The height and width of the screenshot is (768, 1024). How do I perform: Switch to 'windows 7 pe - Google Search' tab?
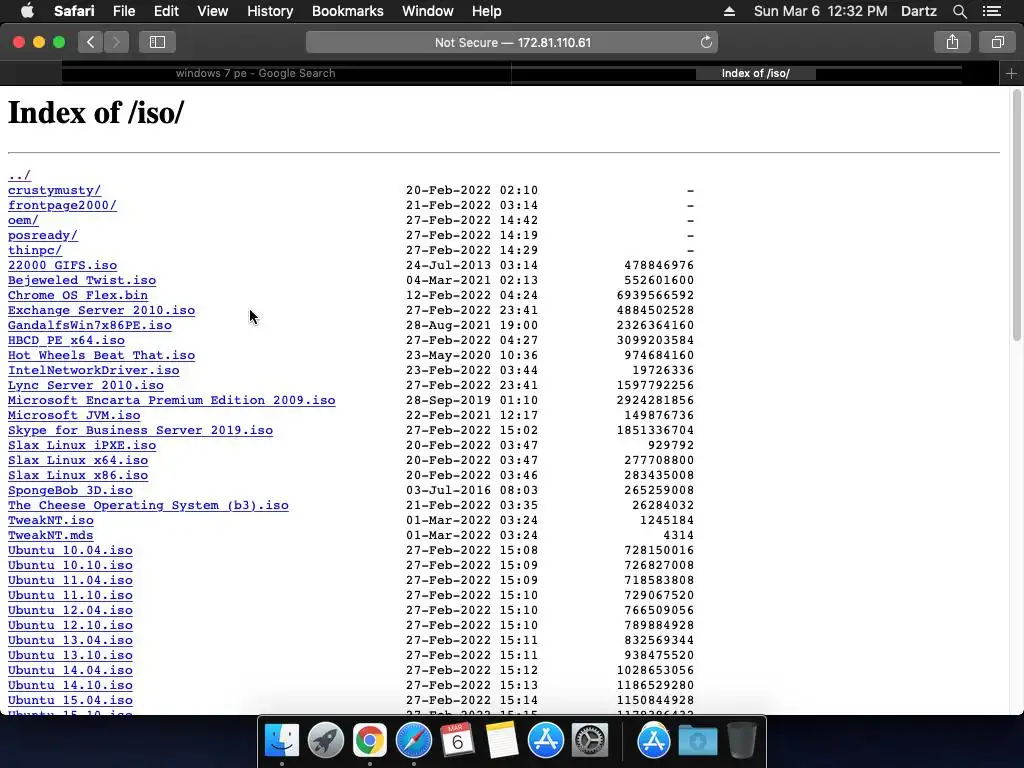click(x=286, y=73)
